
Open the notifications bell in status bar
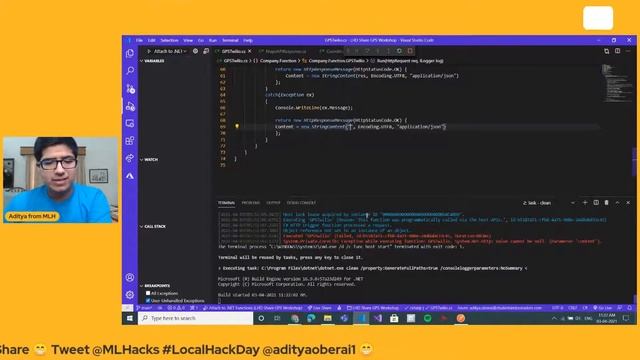click(x=630, y=308)
